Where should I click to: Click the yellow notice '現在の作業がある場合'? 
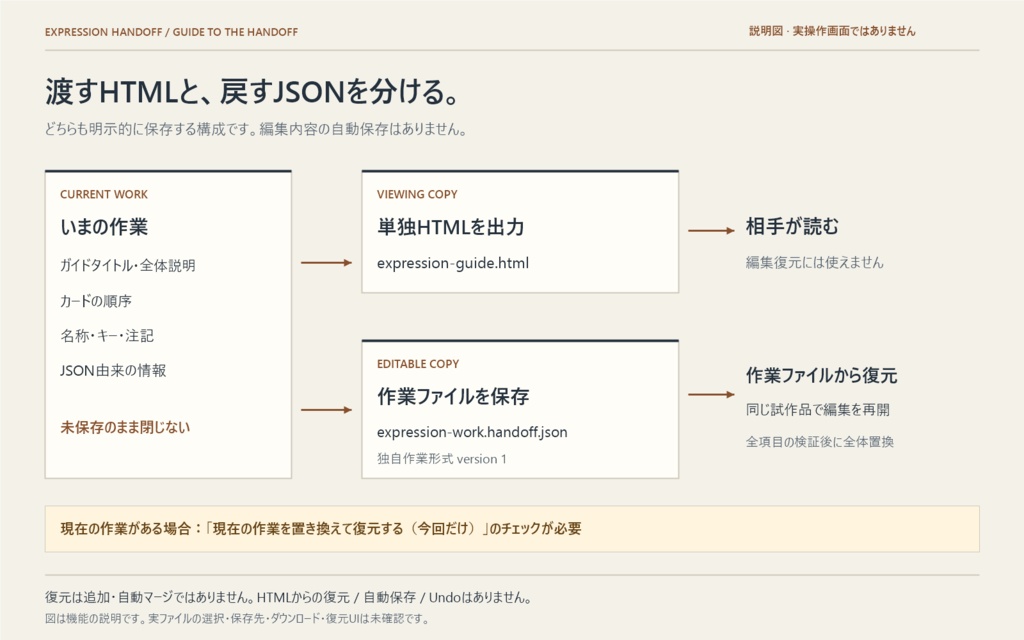(x=512, y=529)
